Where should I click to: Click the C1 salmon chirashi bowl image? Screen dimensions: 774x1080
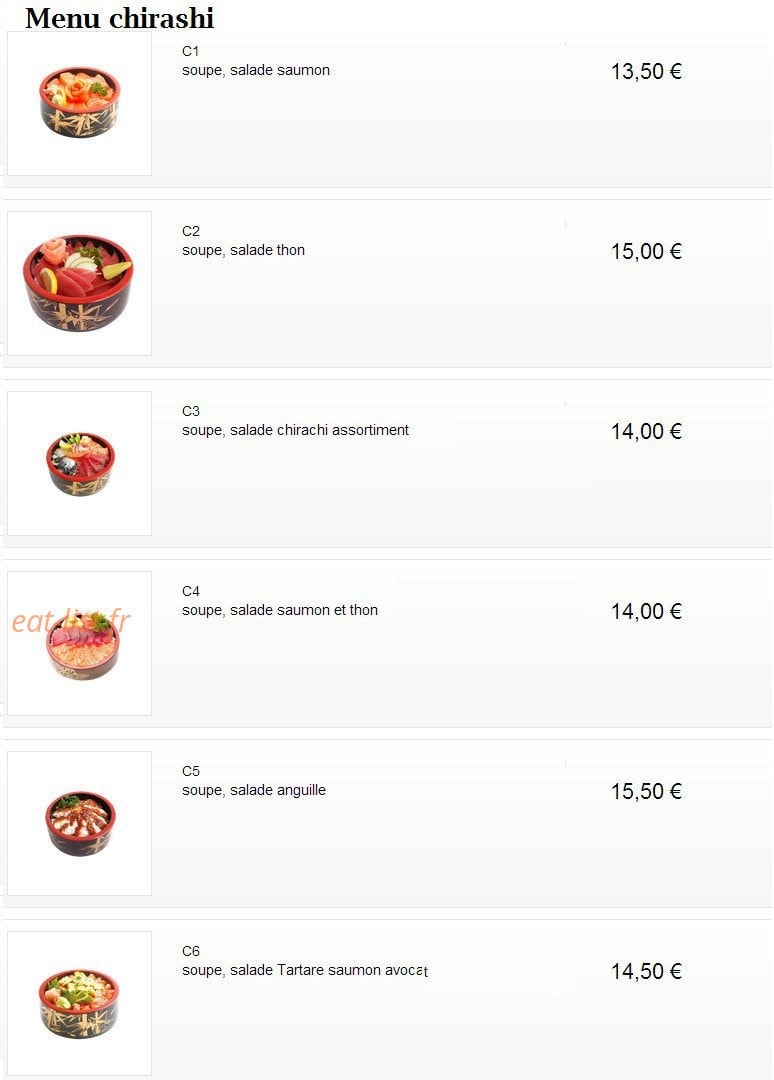point(79,103)
